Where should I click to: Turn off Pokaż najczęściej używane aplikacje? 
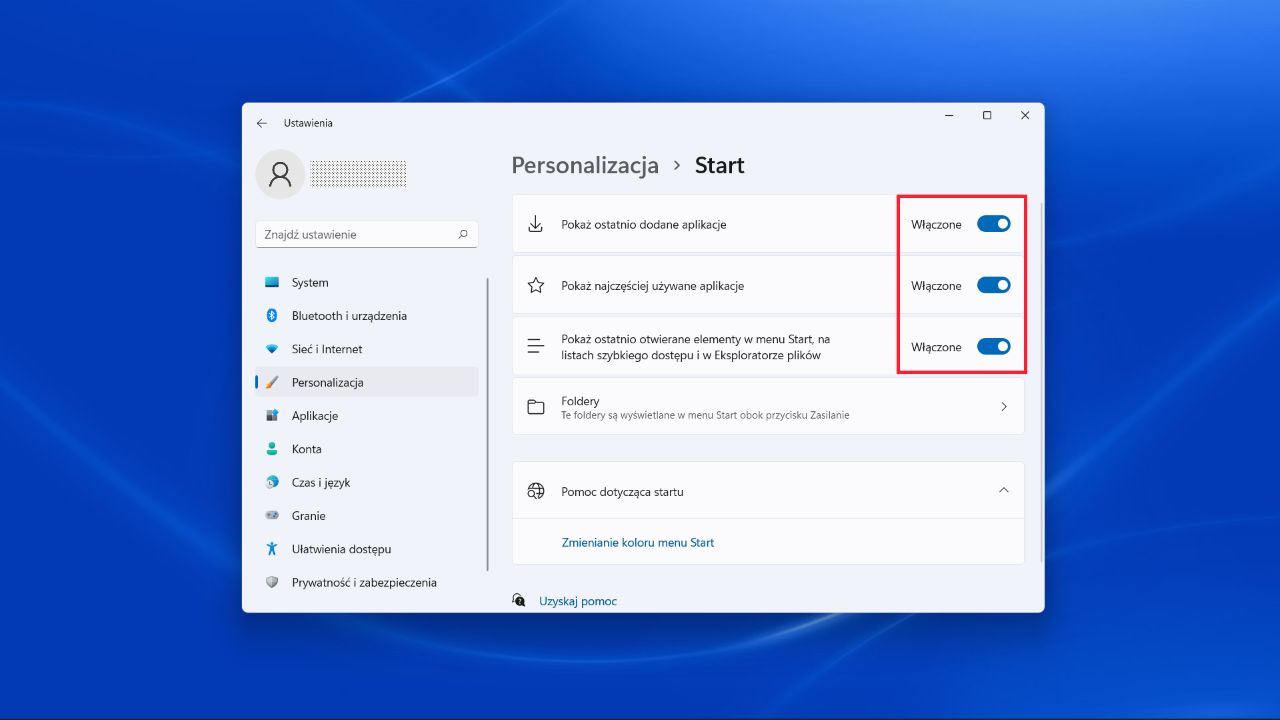tap(993, 285)
